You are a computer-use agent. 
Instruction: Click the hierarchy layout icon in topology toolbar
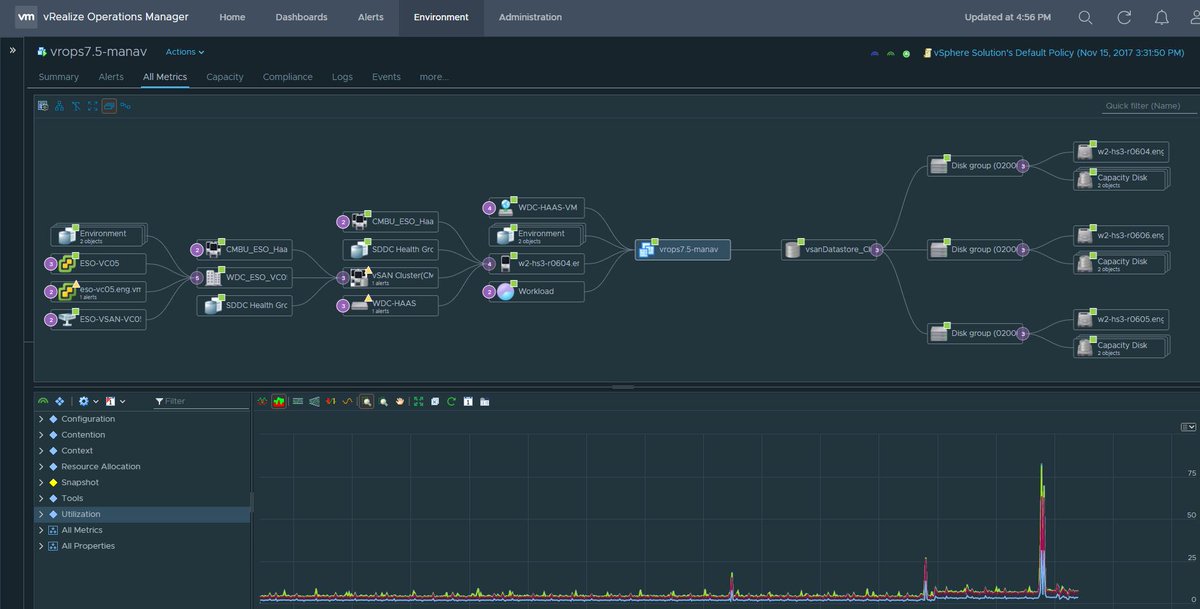pos(59,105)
